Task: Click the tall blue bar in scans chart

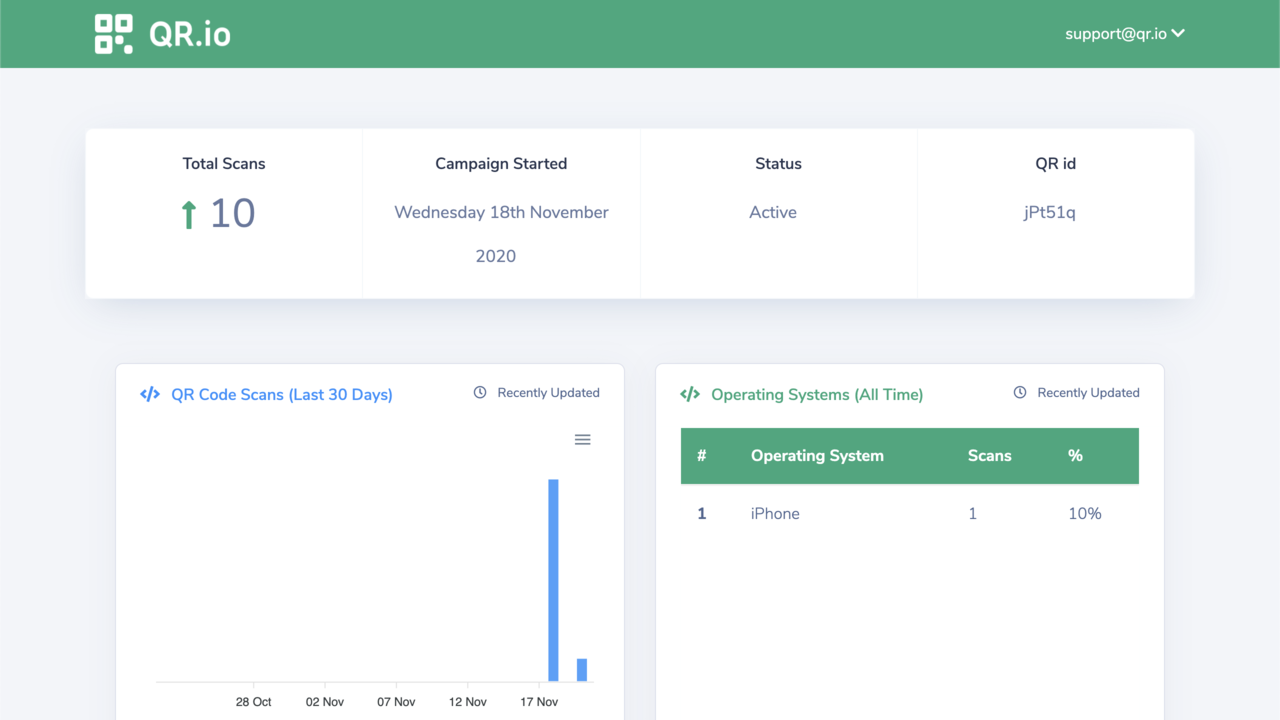Action: pos(553,580)
